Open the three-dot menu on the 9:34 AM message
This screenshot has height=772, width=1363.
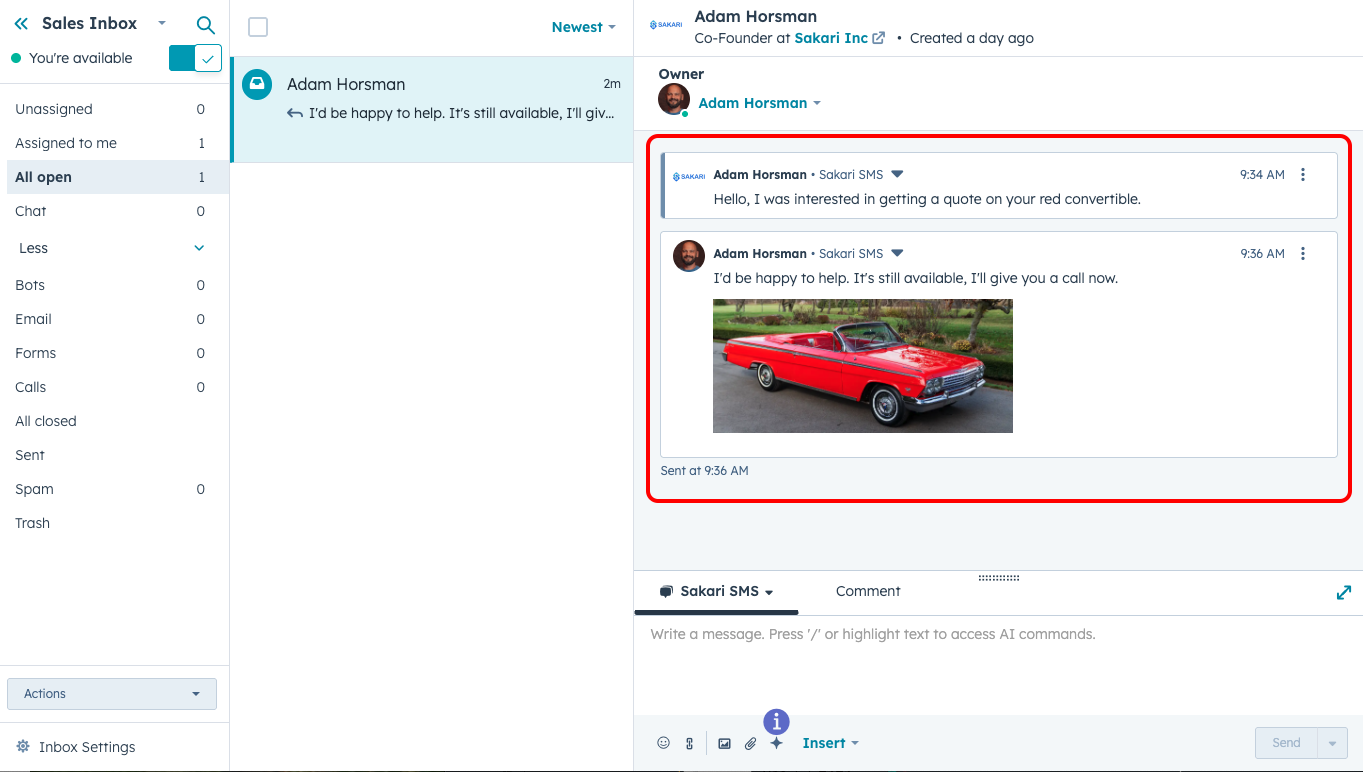[x=1302, y=174]
